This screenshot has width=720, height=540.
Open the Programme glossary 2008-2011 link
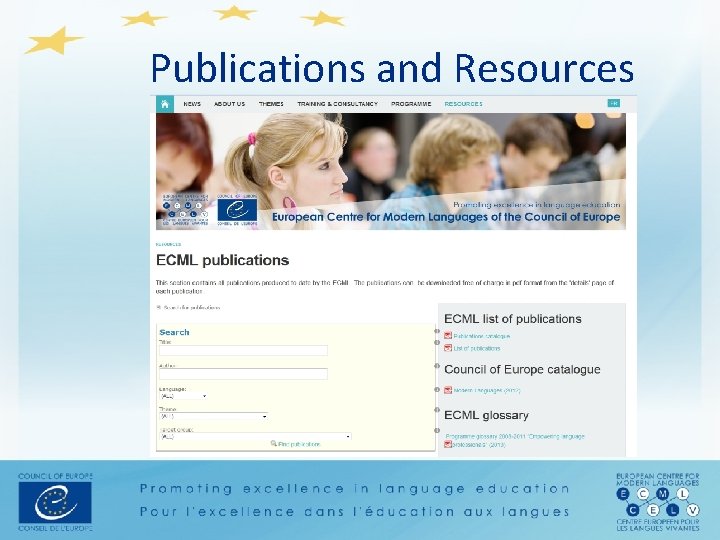coord(515,440)
